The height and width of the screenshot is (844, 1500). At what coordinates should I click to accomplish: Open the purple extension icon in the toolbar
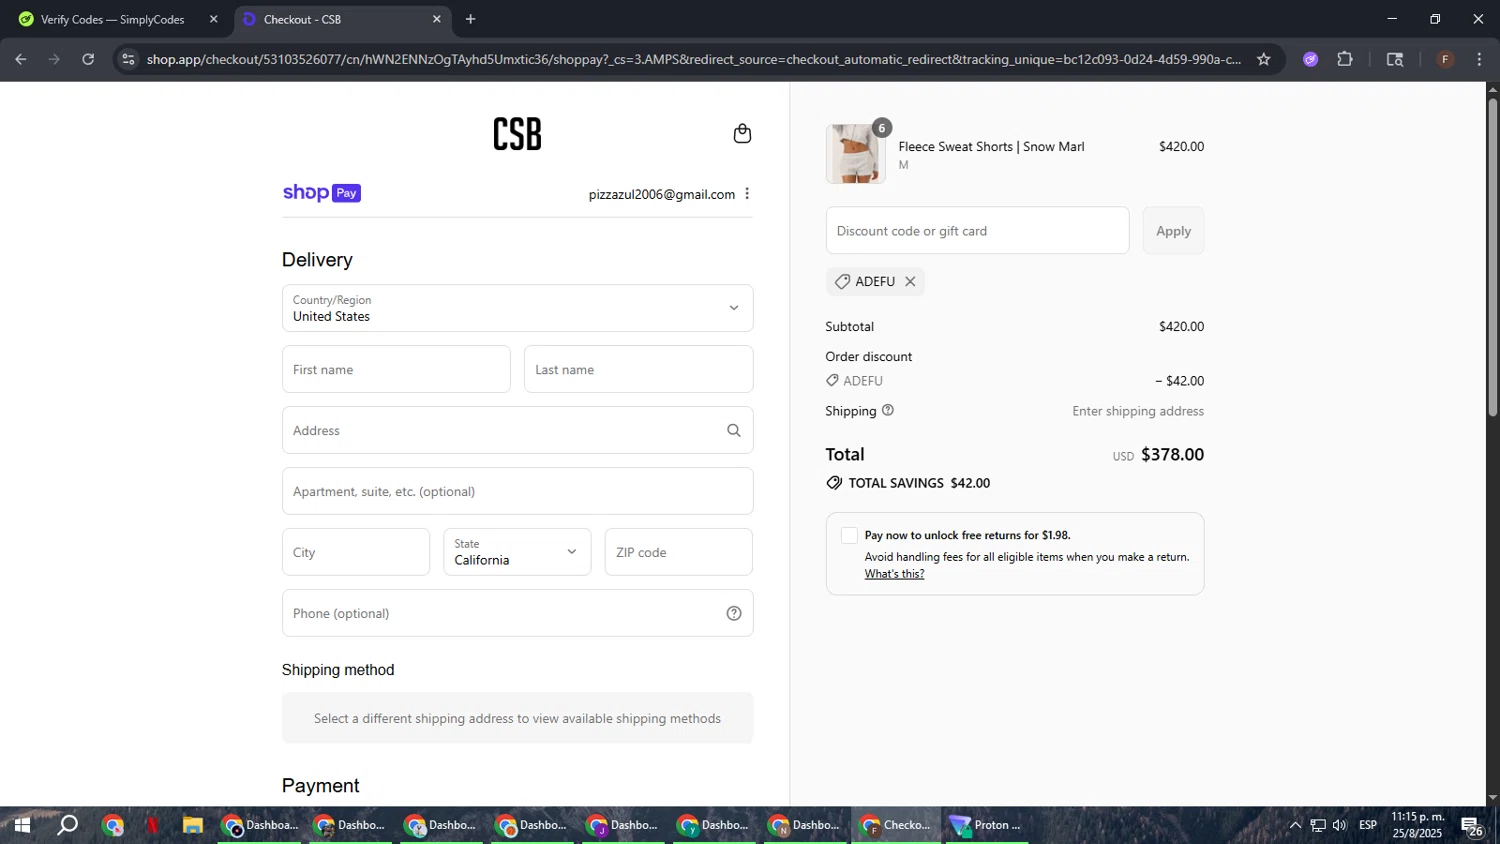[x=1310, y=59]
